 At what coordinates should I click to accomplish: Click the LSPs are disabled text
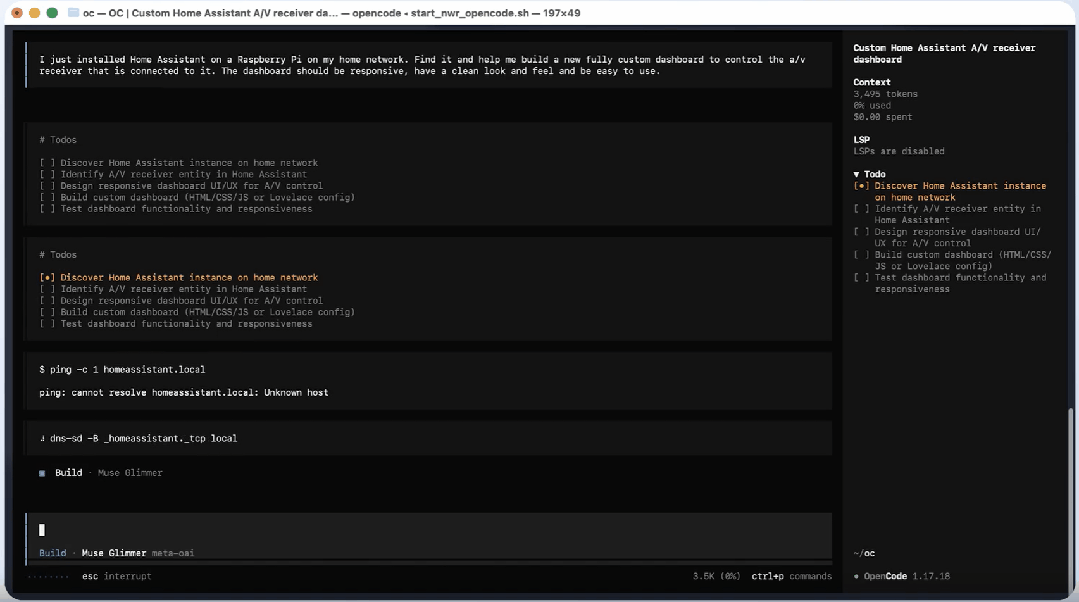[899, 151]
